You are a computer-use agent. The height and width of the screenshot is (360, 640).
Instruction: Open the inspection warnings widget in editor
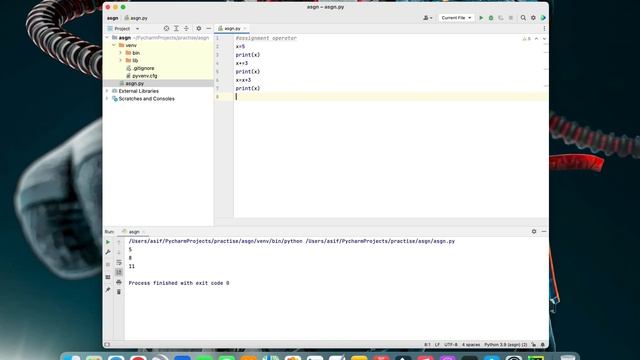click(527, 38)
